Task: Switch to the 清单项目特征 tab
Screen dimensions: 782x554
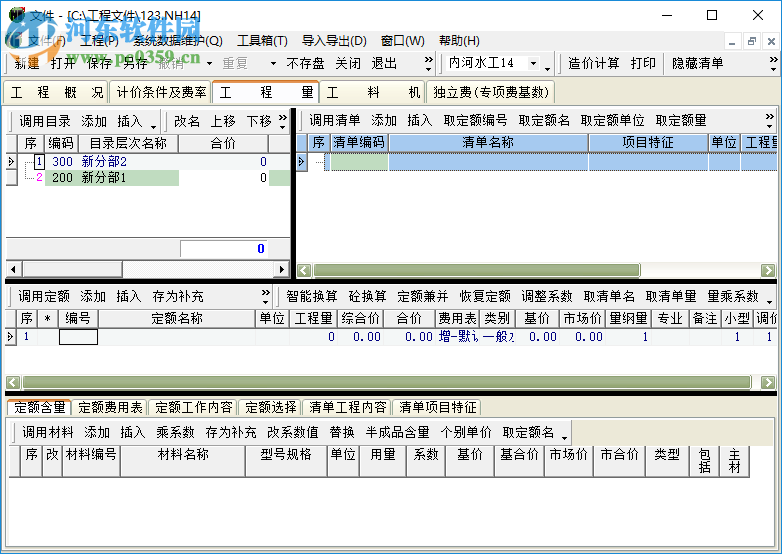Action: click(437, 407)
